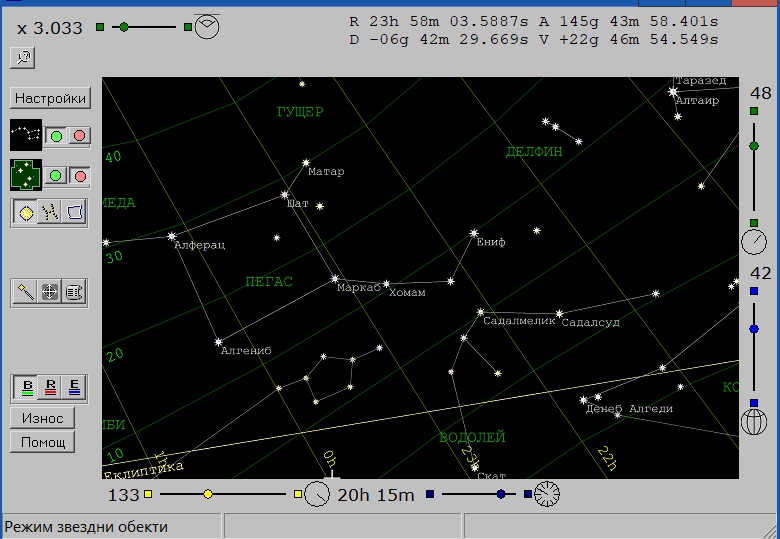Click the vertical green altitude slider handle
The image size is (780, 539).
pos(754,146)
